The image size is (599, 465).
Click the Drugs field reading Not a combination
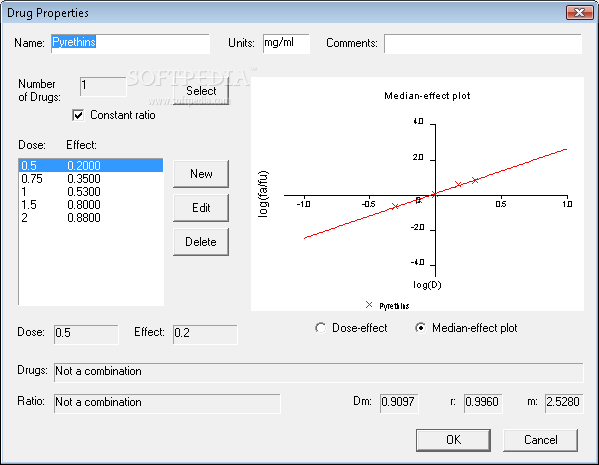tap(319, 372)
